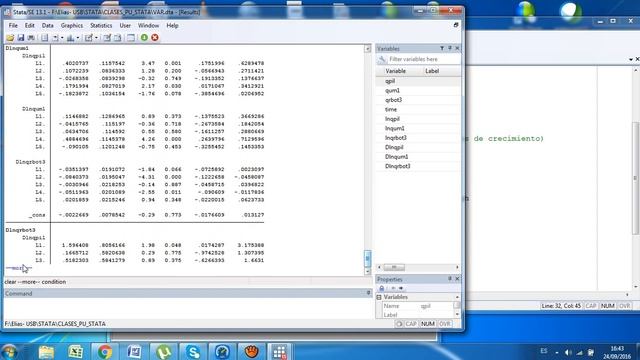Open the Data Editor (Browse) icon
The image size is (640, 360).
coord(118,38)
